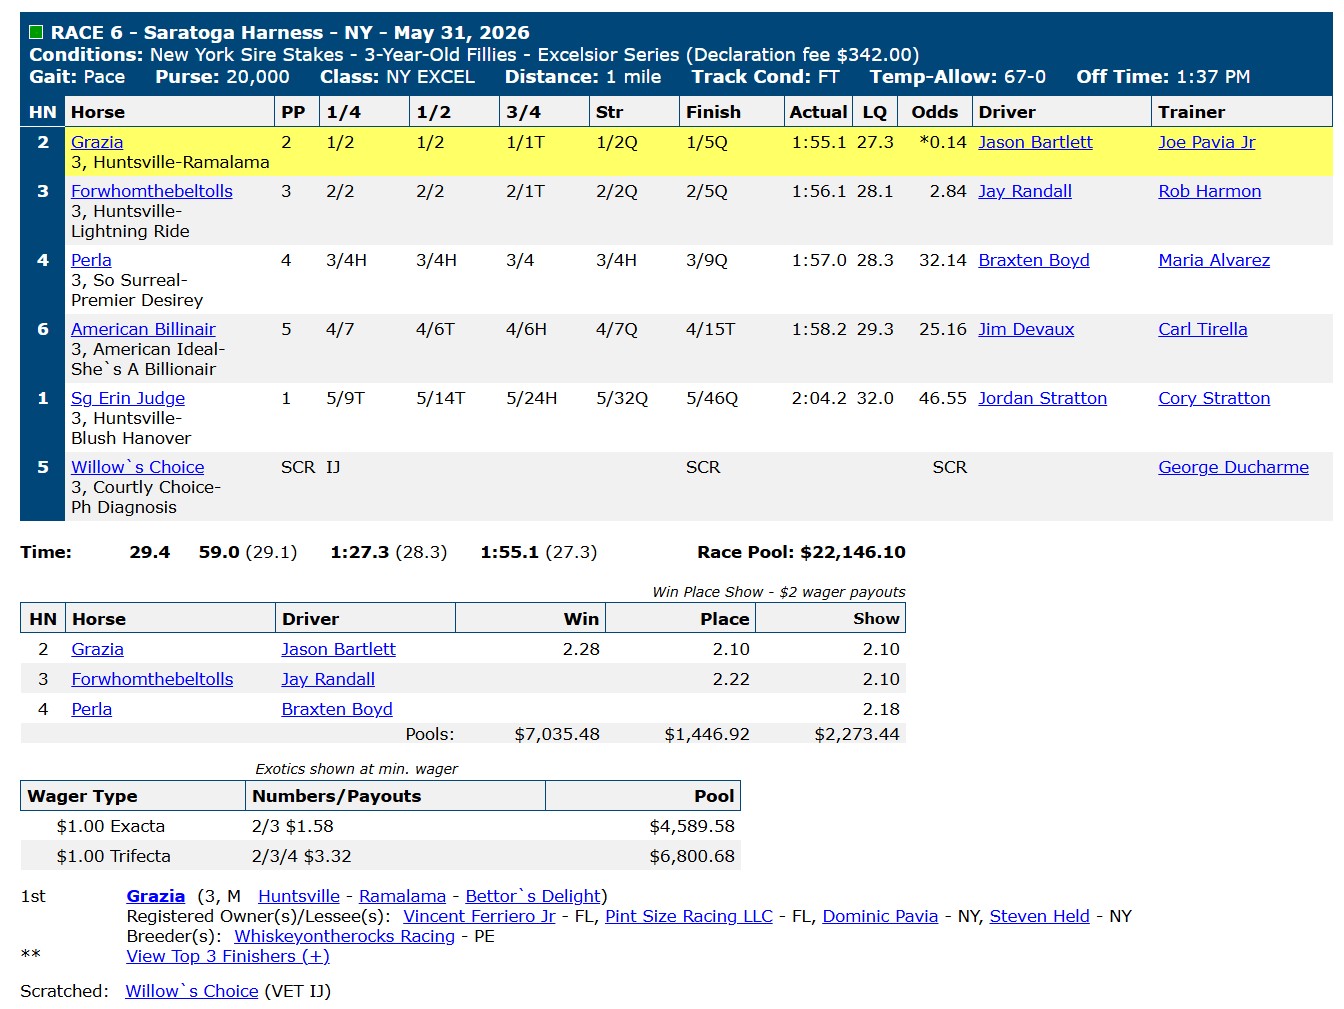Select the Trifecta payout 2/3/4 $3.32

tap(302, 856)
